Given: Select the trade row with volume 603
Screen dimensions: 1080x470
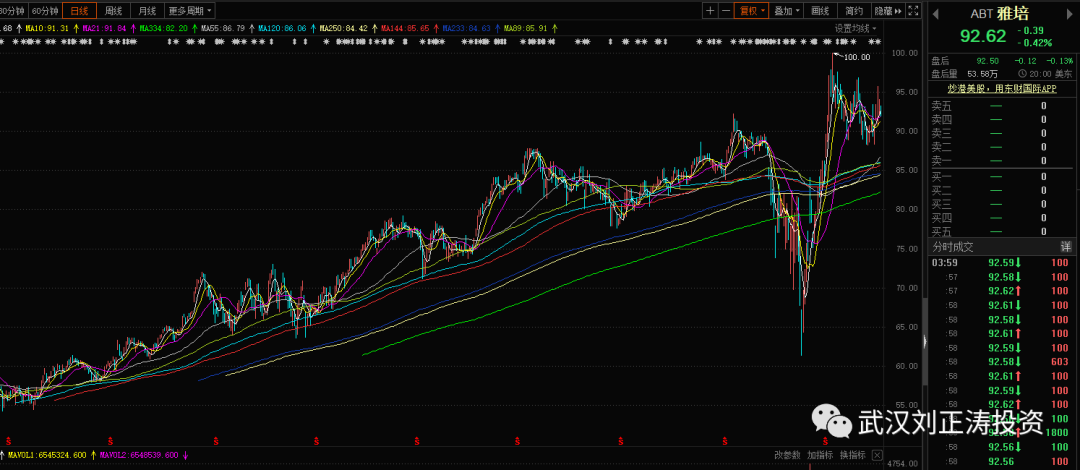Looking at the screenshot, I should [x=1001, y=361].
